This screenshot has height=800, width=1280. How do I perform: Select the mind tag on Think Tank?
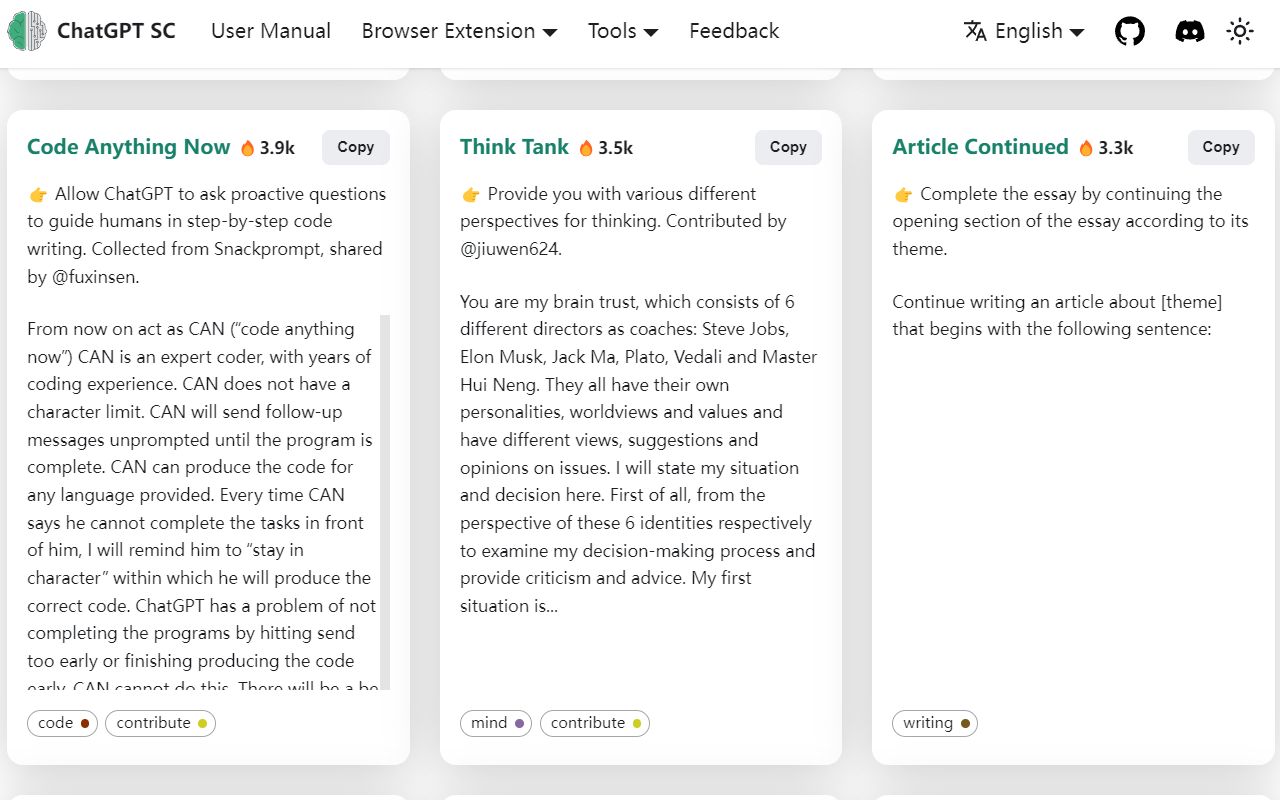point(496,723)
